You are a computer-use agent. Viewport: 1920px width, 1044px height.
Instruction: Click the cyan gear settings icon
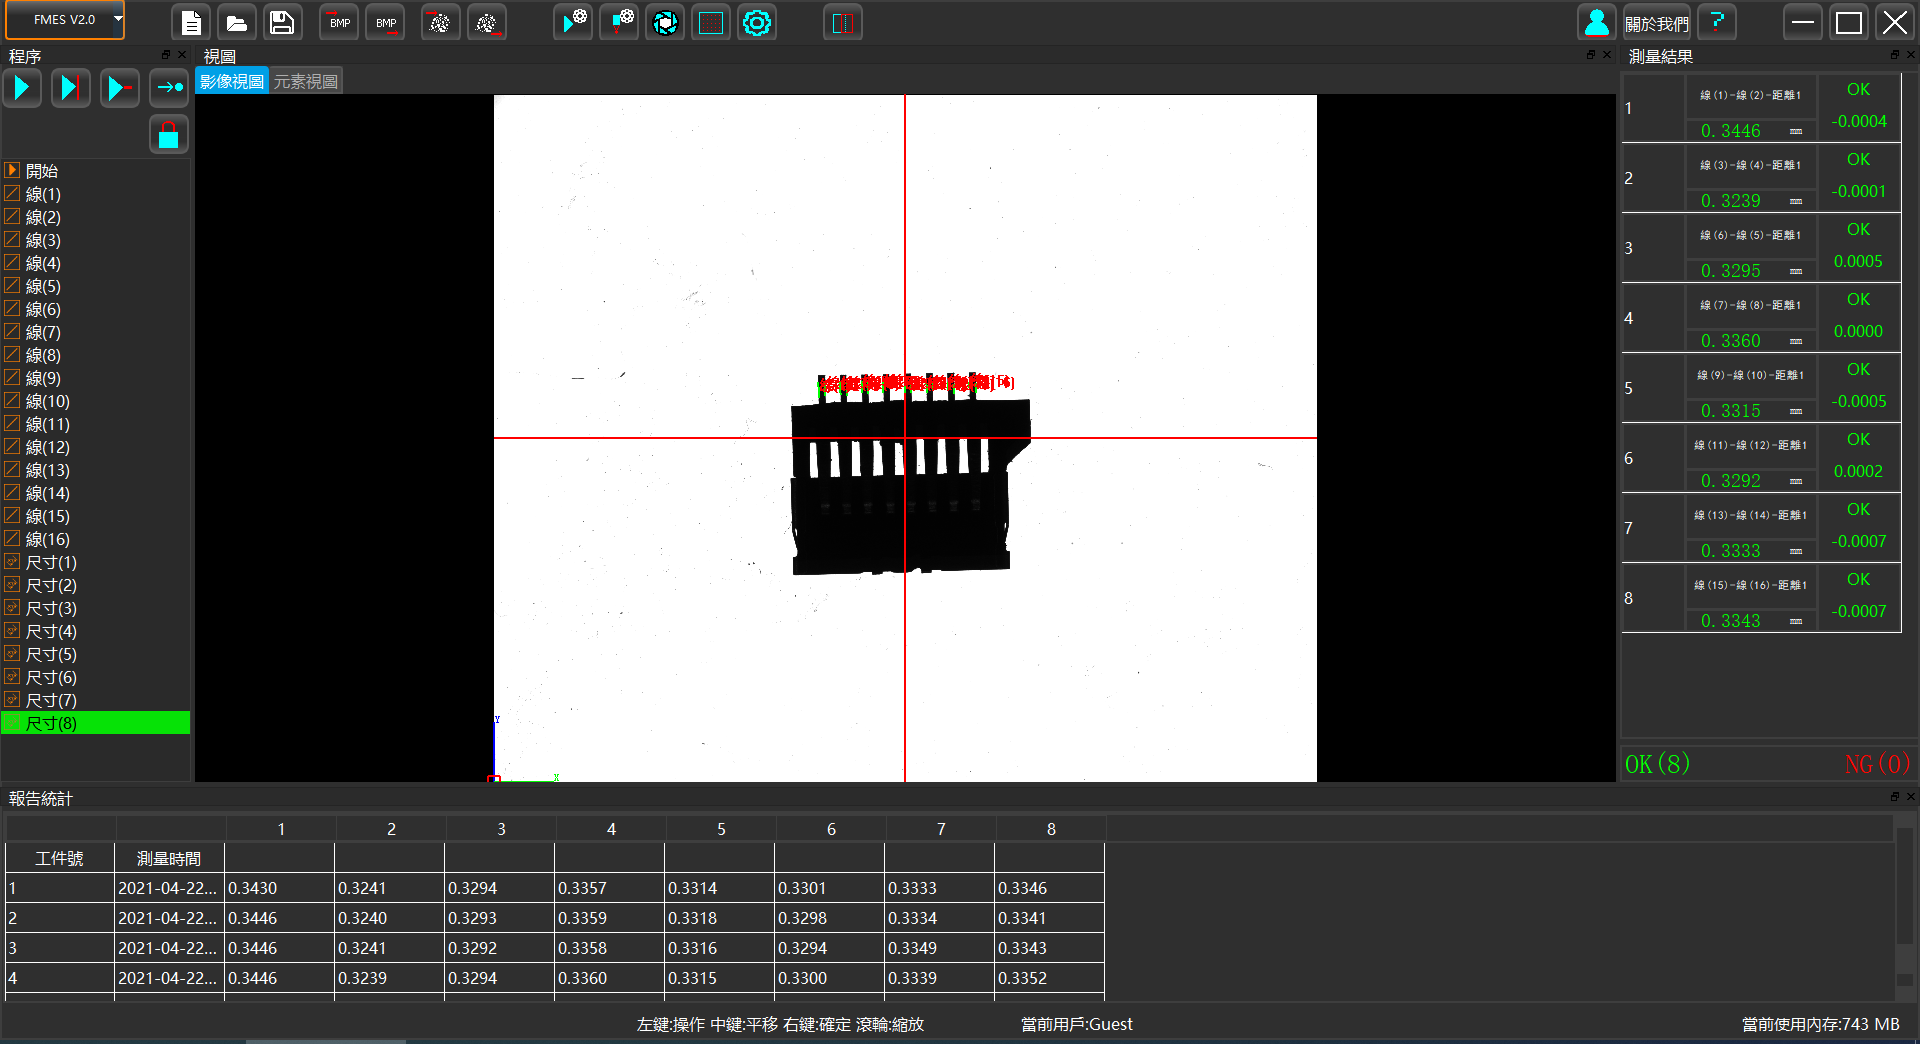[x=757, y=22]
